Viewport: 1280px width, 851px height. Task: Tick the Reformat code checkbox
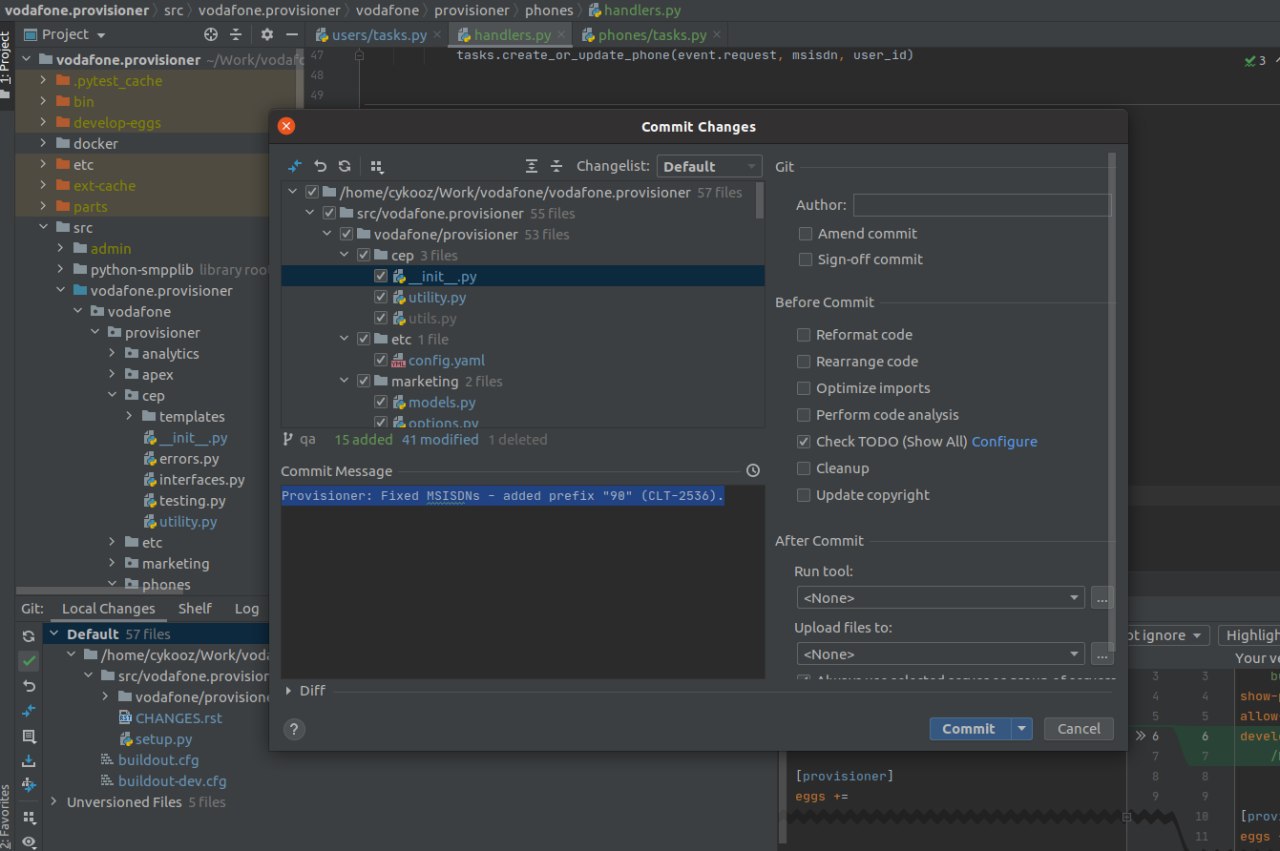point(803,335)
